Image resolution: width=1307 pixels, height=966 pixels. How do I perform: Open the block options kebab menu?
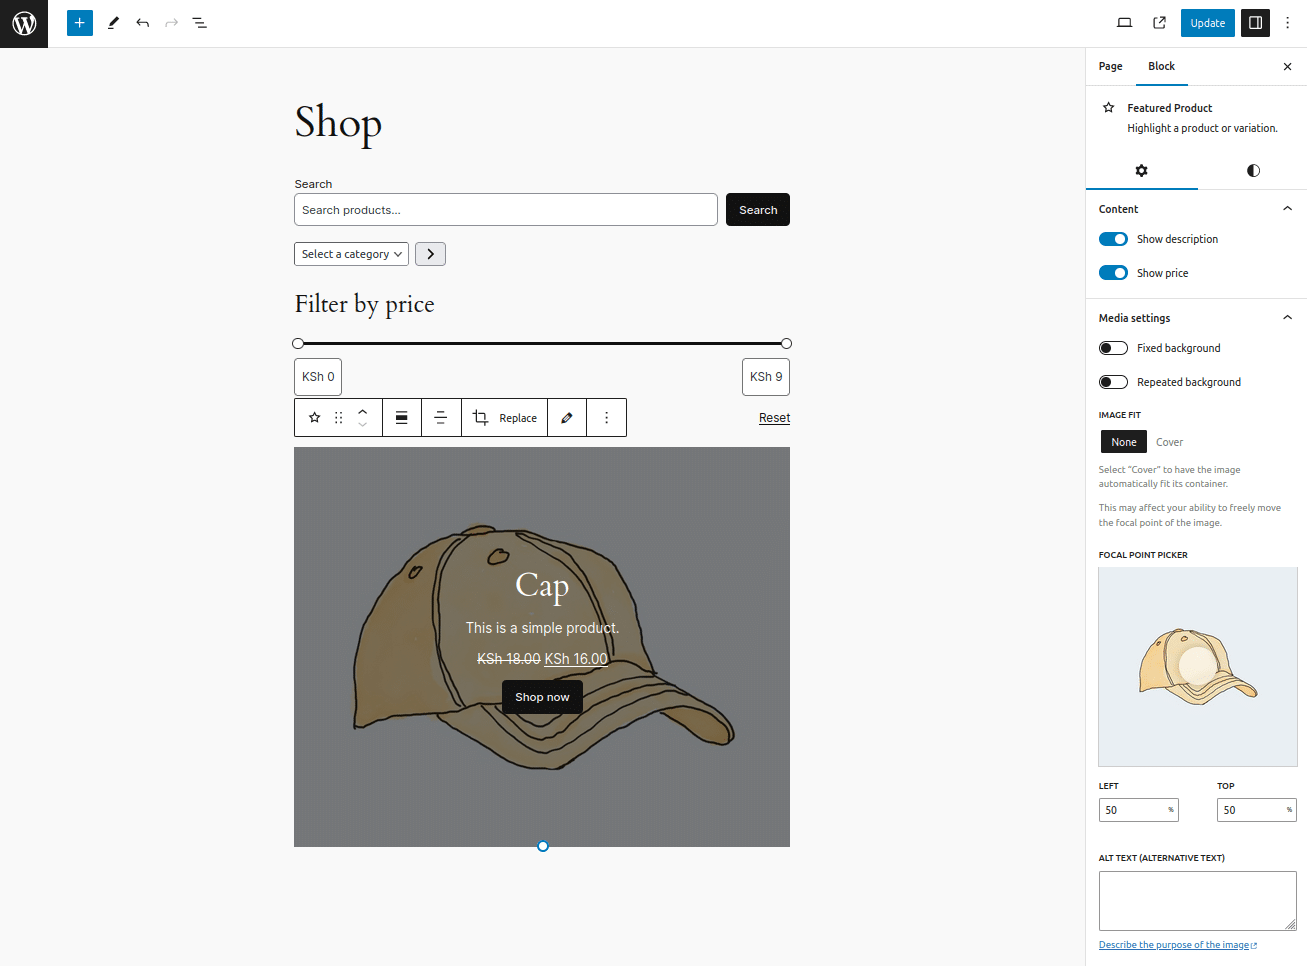[606, 417]
